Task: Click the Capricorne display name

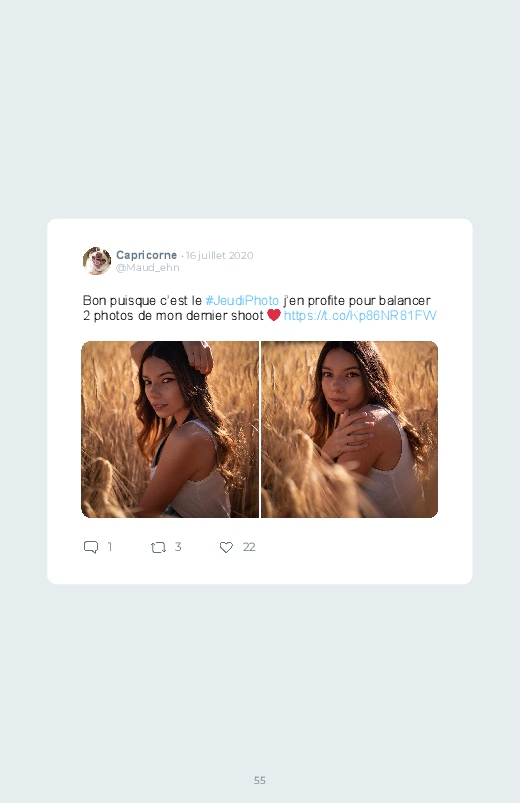Action: pyautogui.click(x=147, y=255)
